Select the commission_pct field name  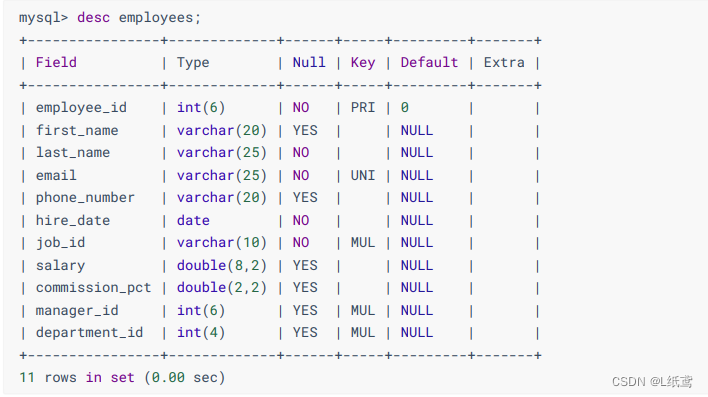coord(93,288)
